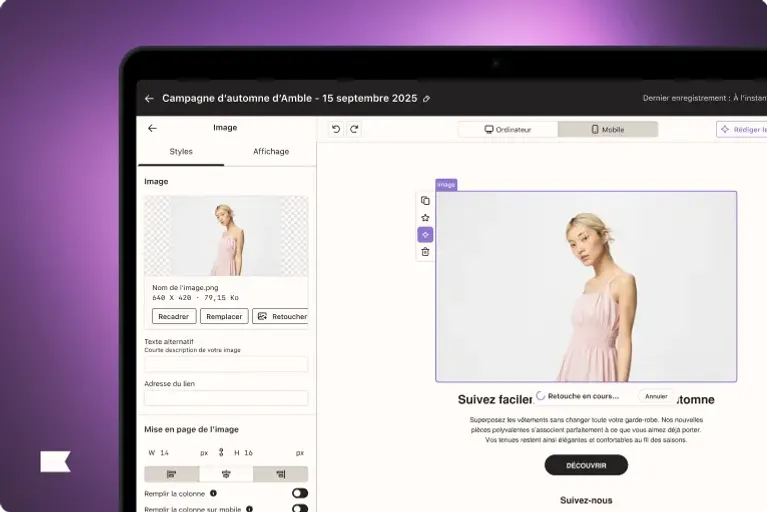The height and width of the screenshot is (512, 767).
Task: Align image to the center
Action: [226, 474]
